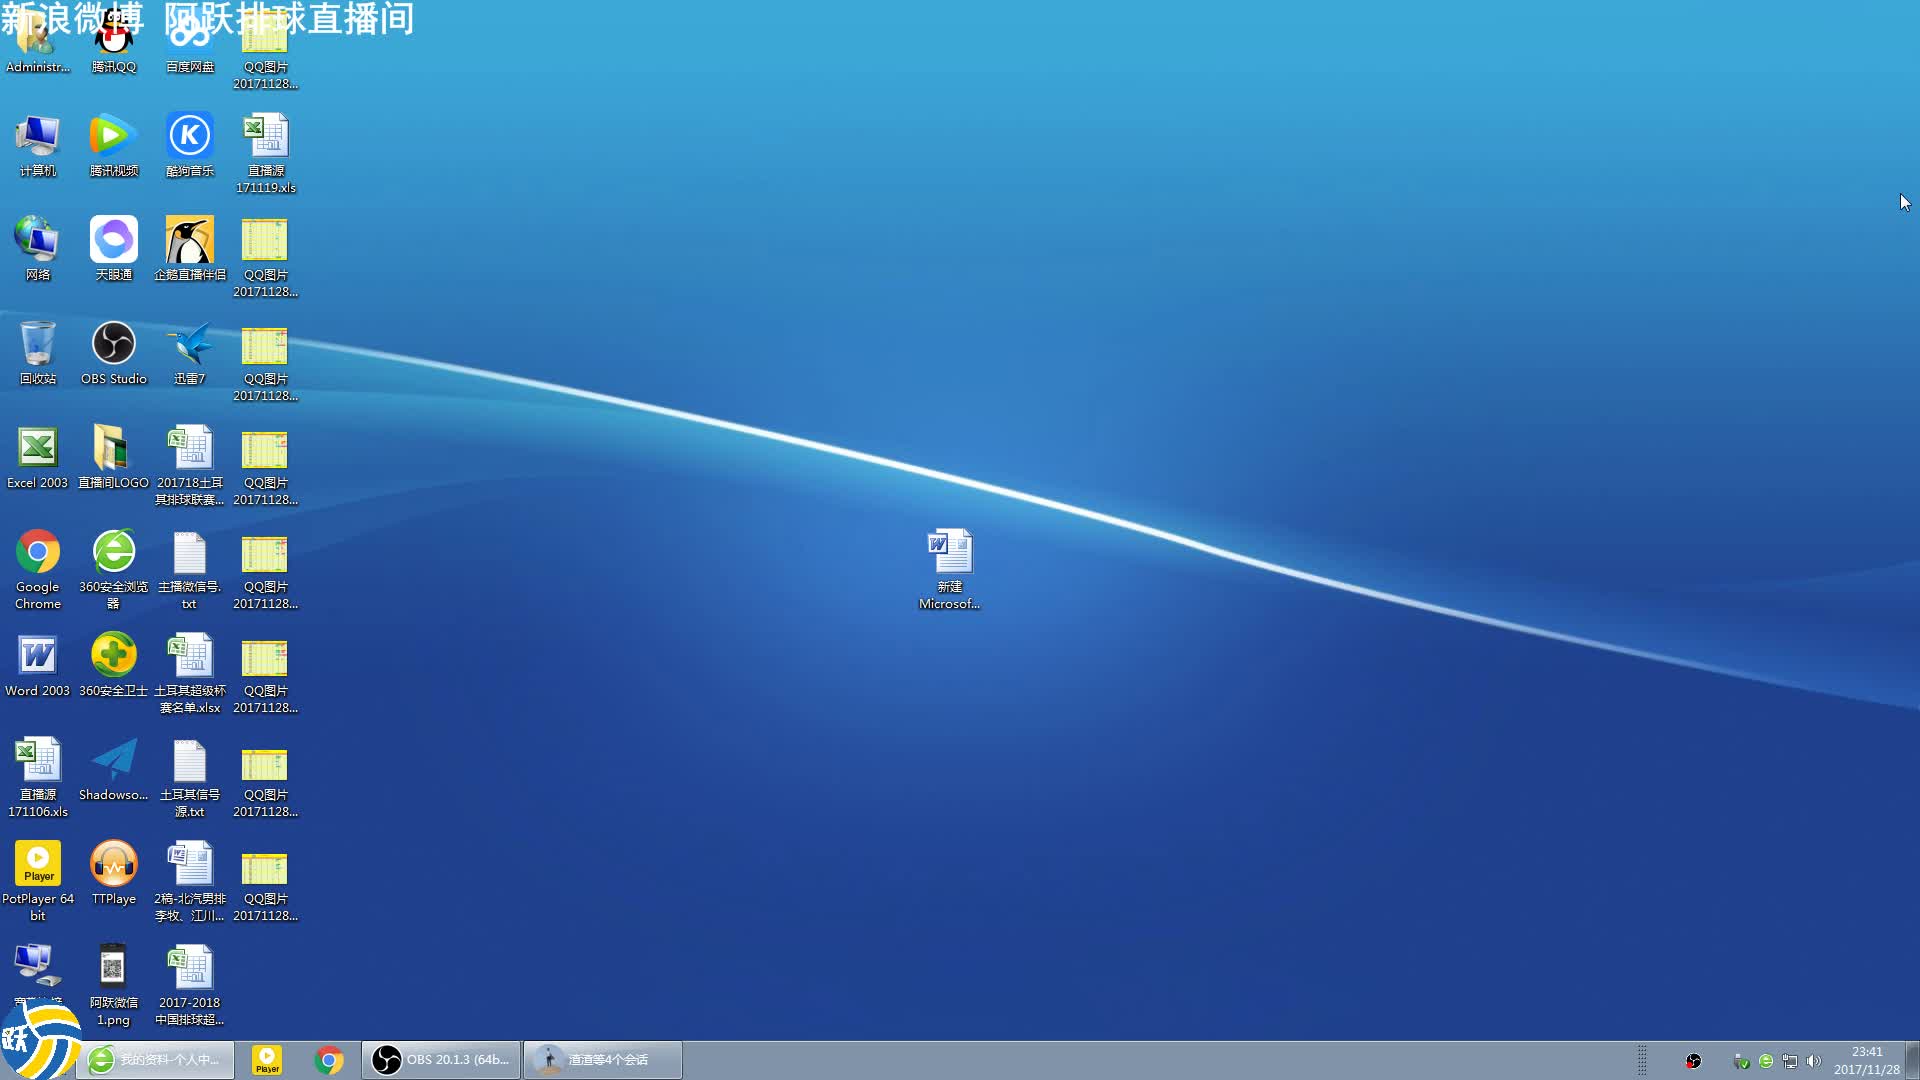Select the TTPlayer headphone icon
1920x1080 pixels.
pyautogui.click(x=113, y=864)
